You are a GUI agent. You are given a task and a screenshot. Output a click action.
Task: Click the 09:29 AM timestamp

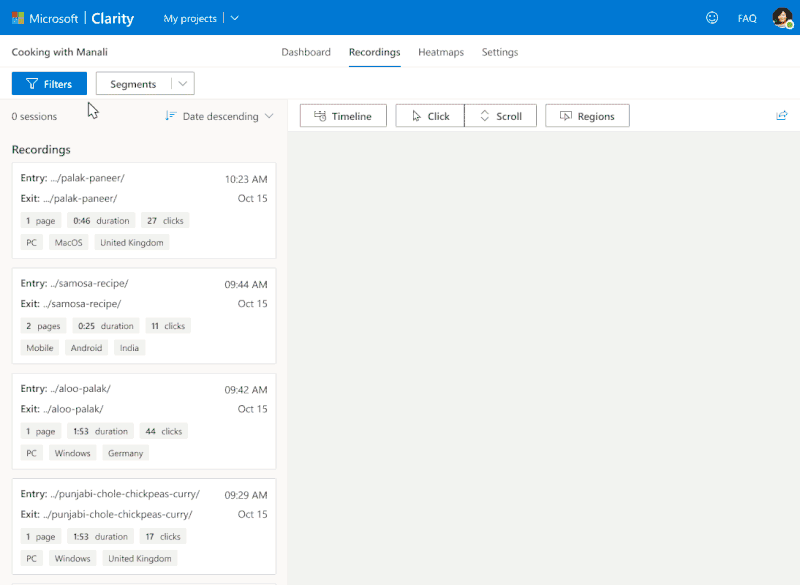tap(246, 495)
